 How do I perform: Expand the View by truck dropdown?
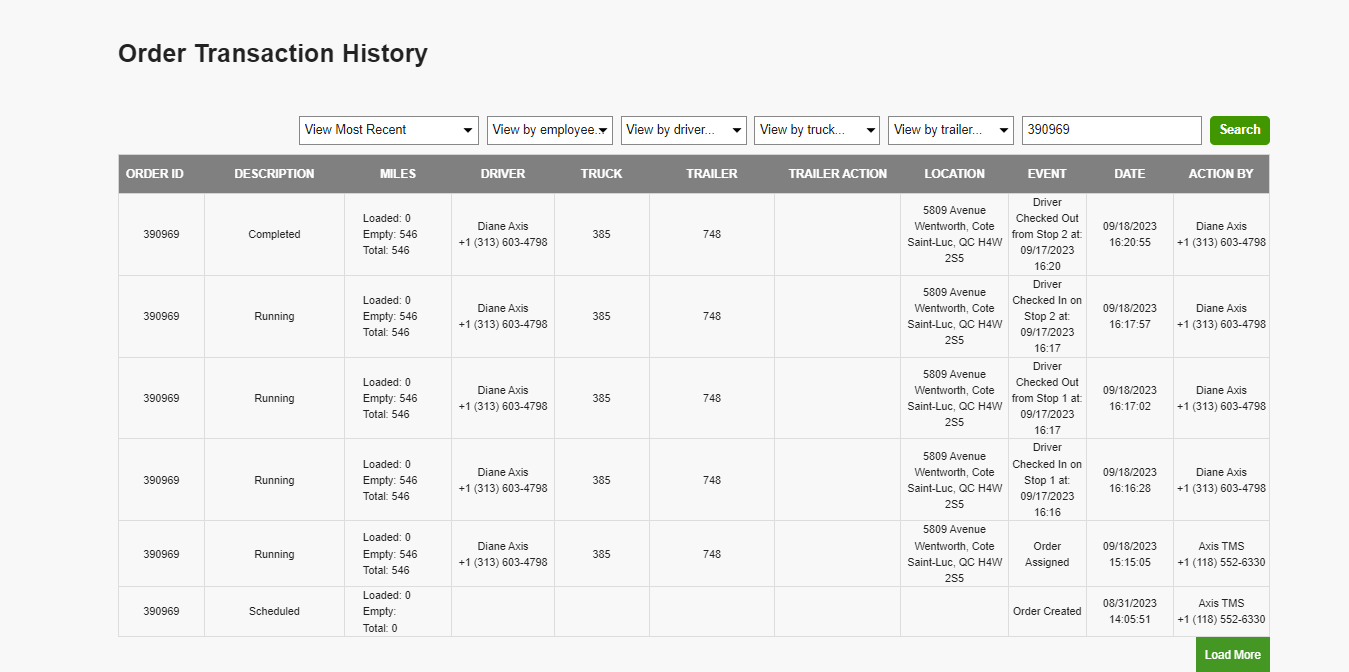(817, 130)
